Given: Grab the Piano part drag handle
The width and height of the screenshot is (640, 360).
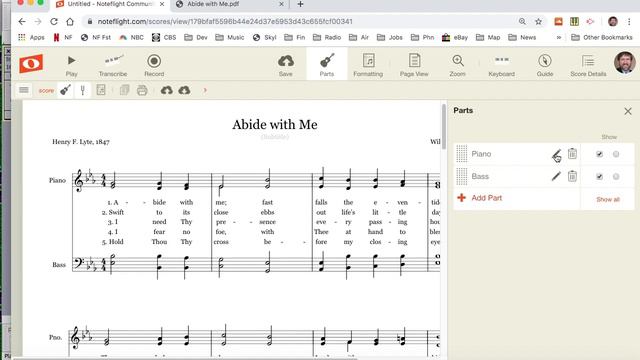Looking at the screenshot, I should point(462,154).
